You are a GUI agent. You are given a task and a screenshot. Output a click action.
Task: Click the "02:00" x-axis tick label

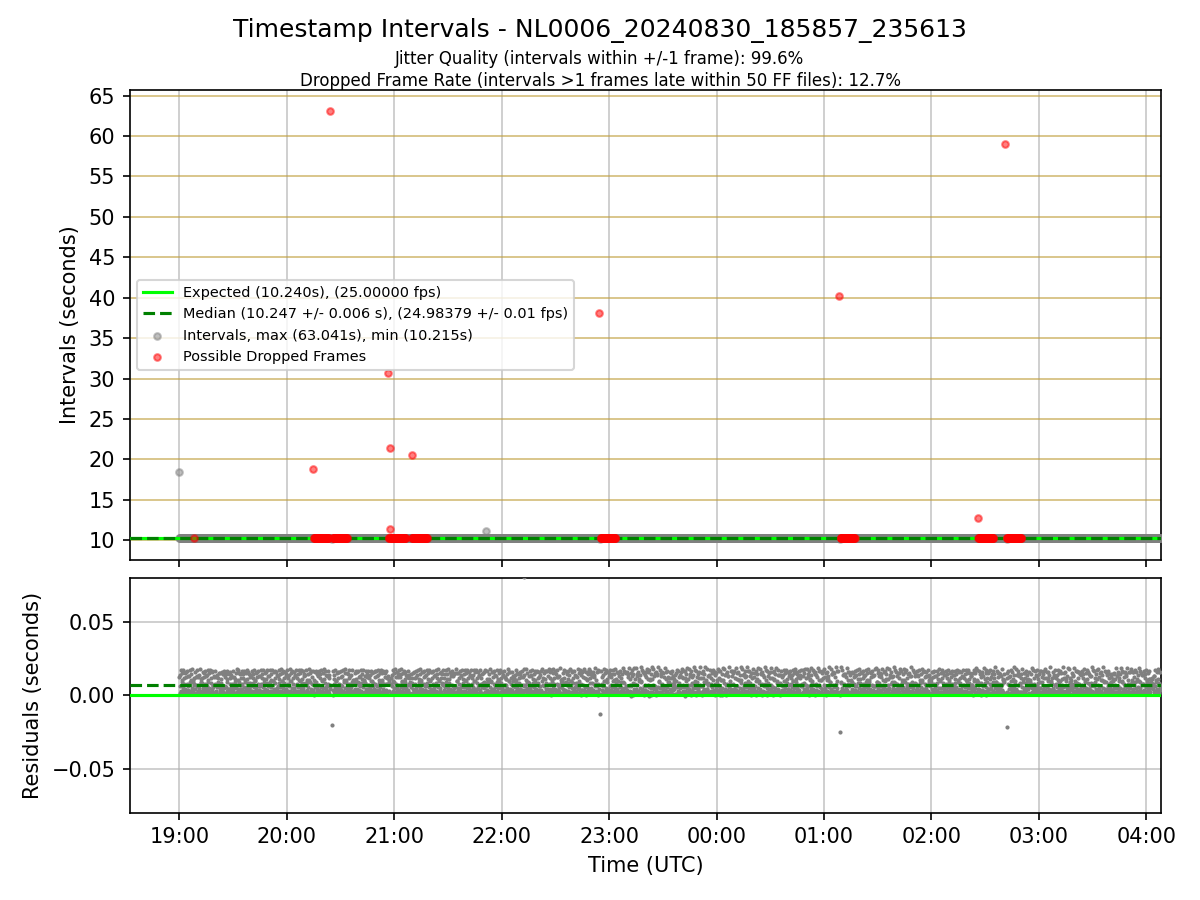(x=931, y=833)
